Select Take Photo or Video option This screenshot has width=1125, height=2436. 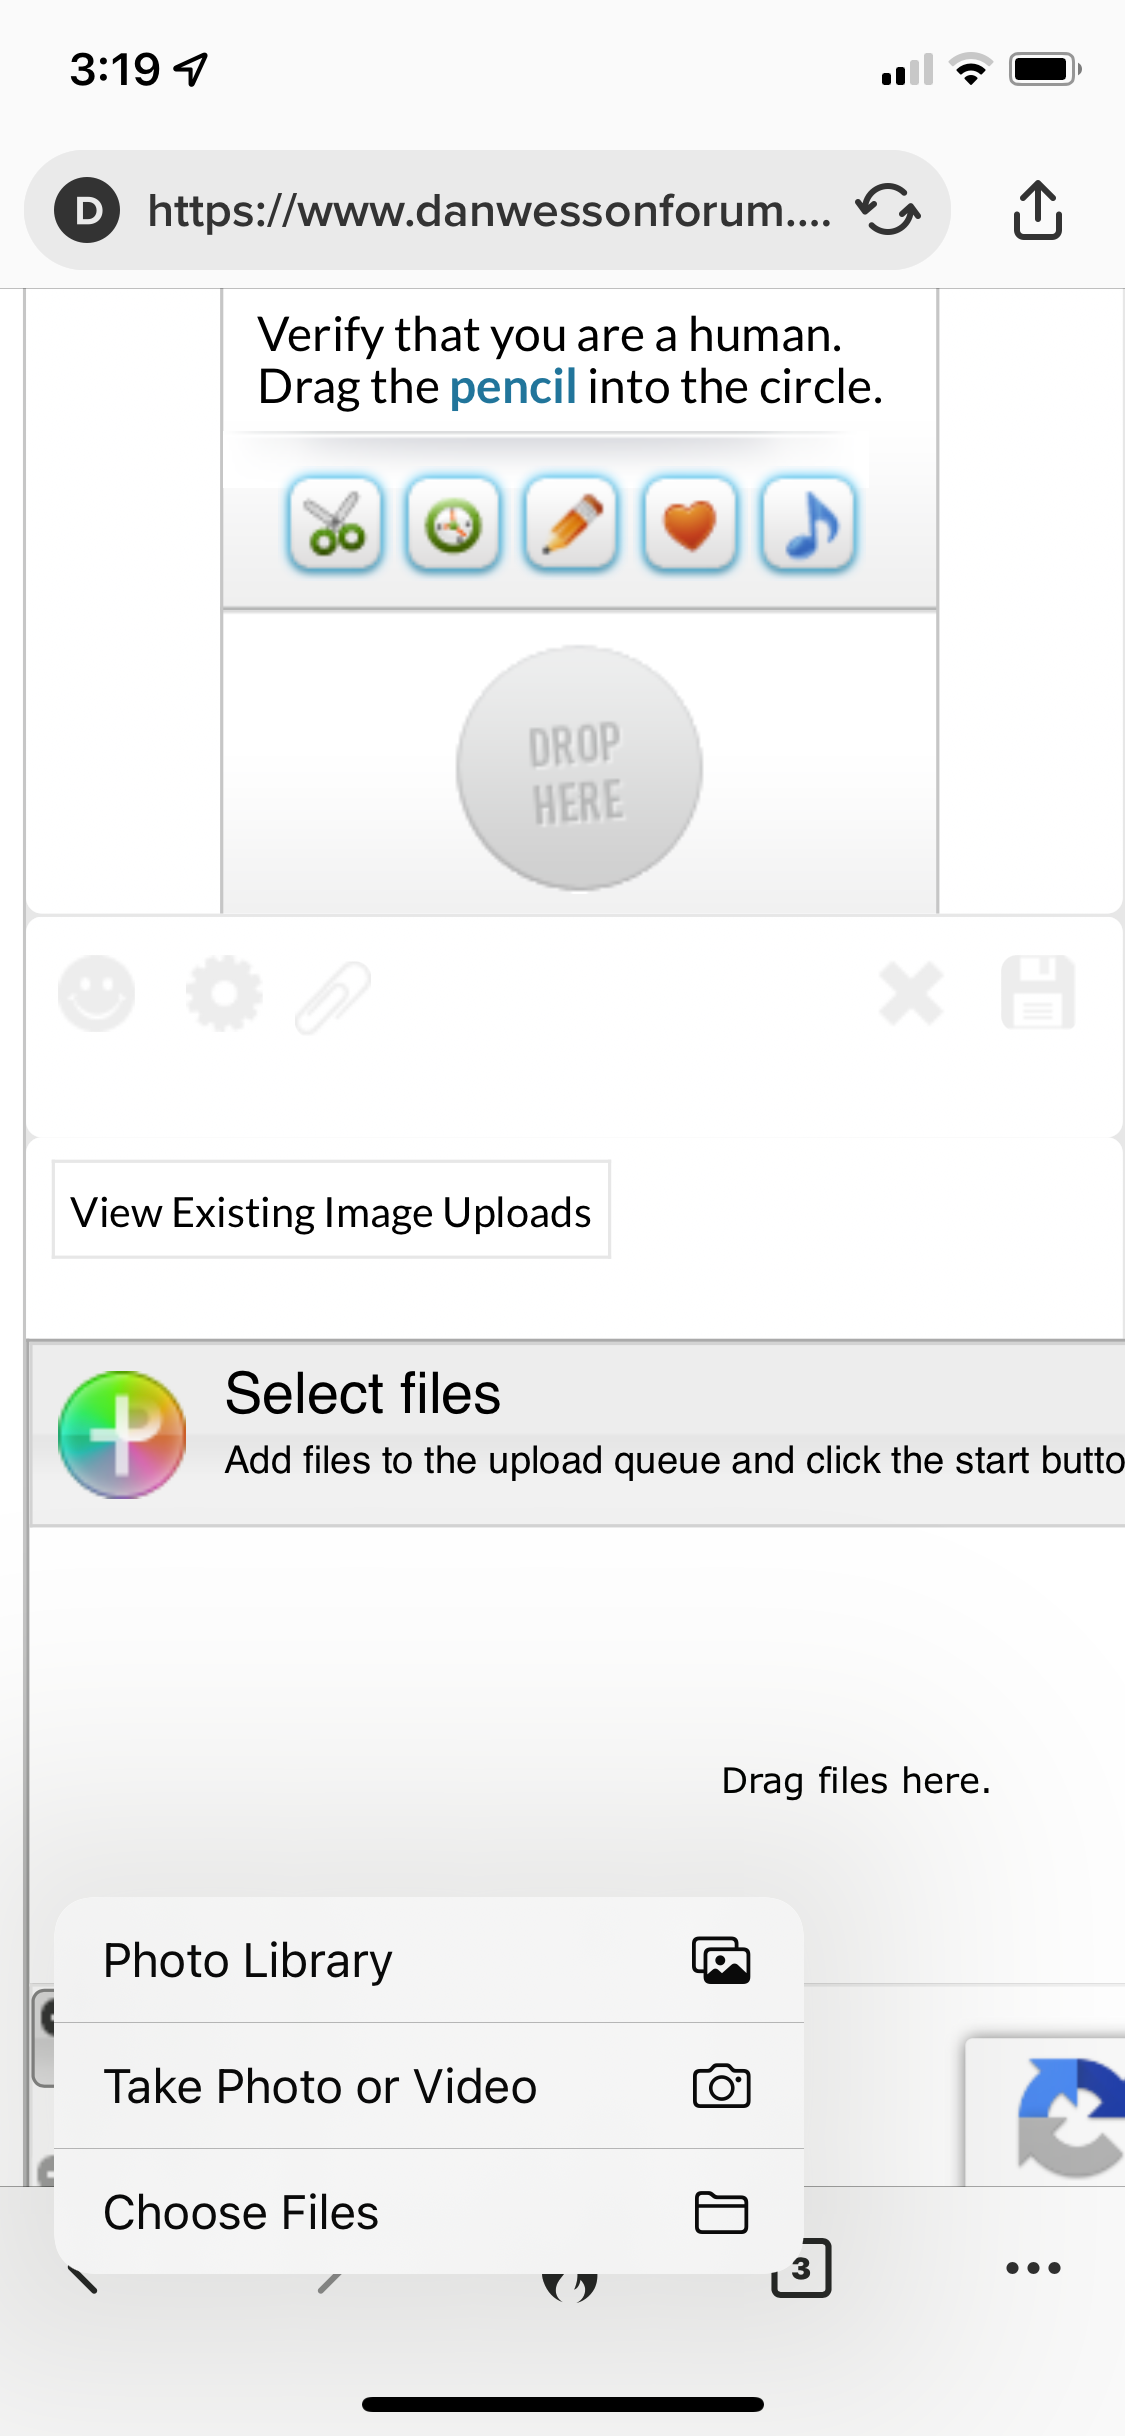429,2086
